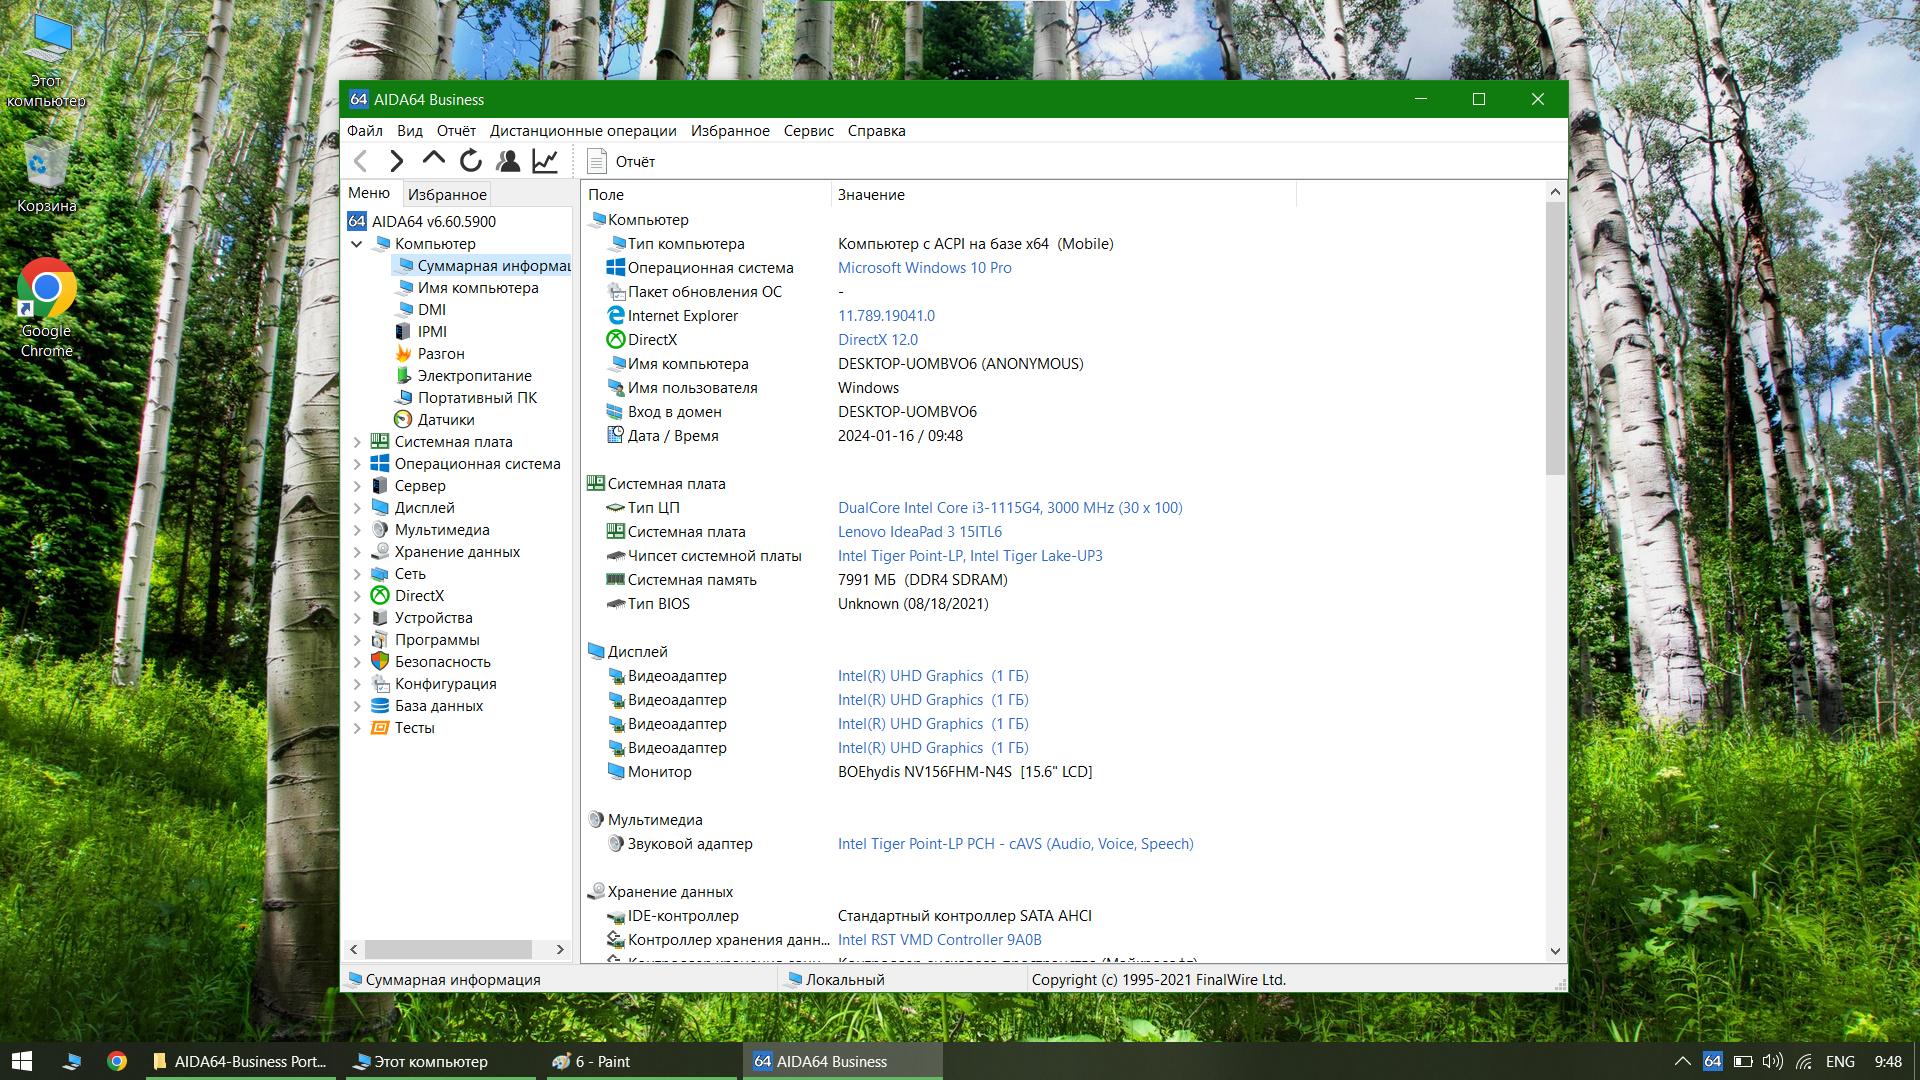Expand the Тесты tree node
The height and width of the screenshot is (1080, 1920).
coord(357,728)
